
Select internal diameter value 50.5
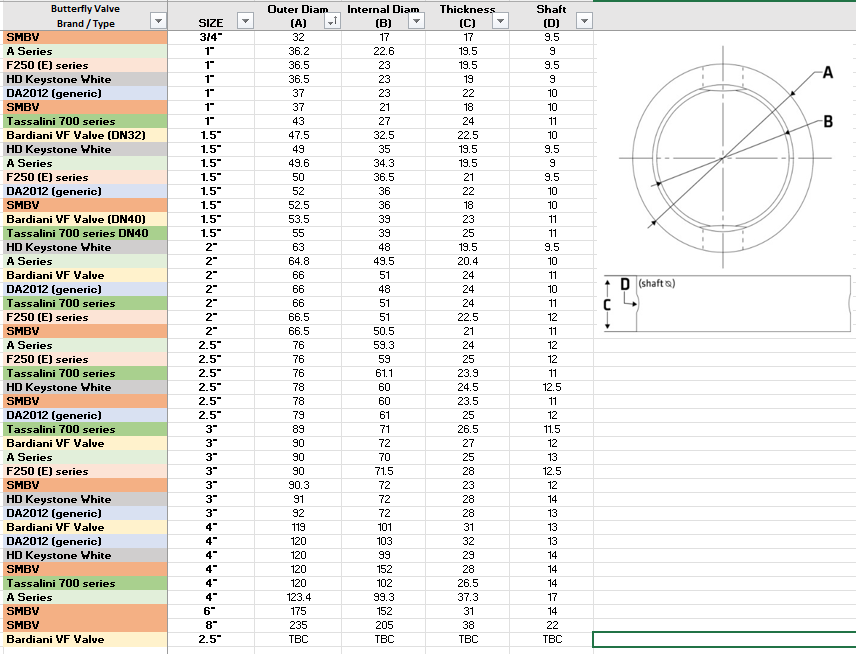(384, 331)
